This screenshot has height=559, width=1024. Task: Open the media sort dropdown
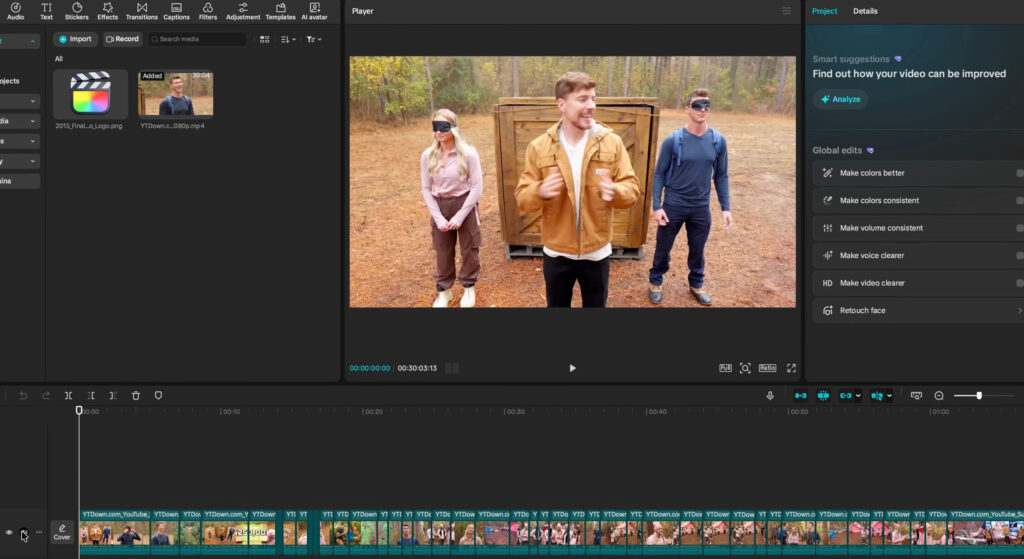(x=288, y=39)
